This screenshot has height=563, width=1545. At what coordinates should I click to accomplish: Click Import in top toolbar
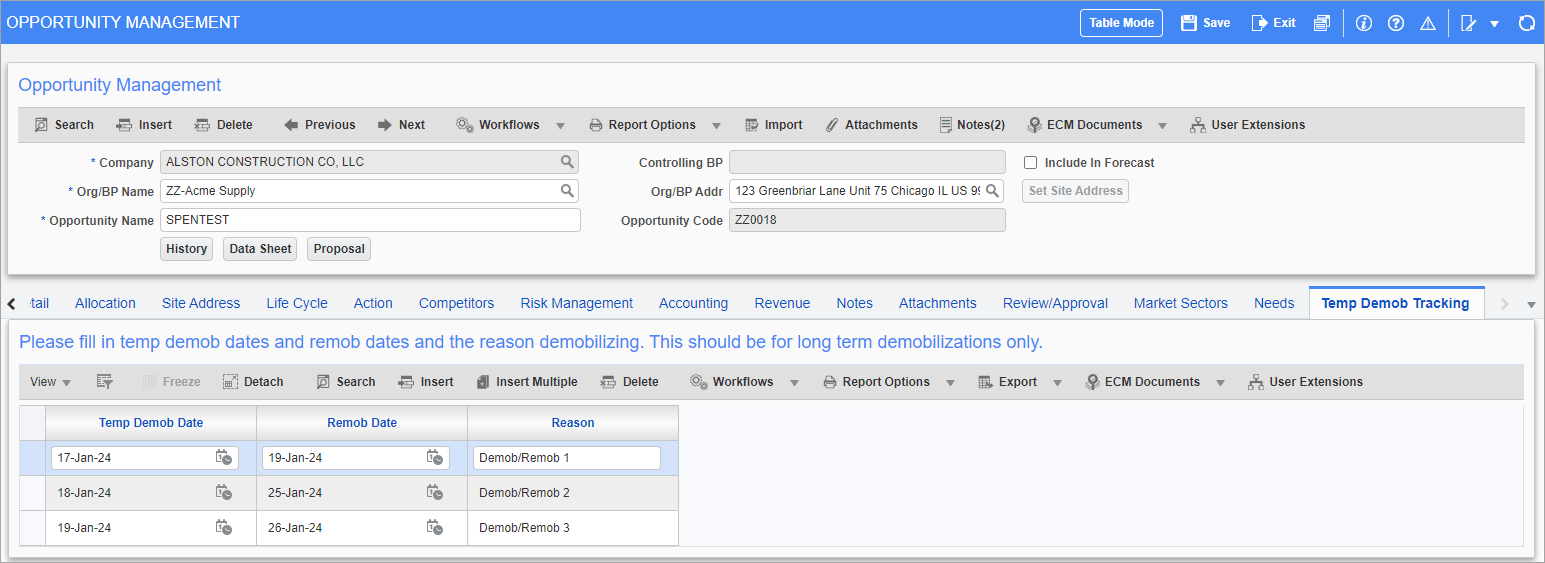coord(774,125)
